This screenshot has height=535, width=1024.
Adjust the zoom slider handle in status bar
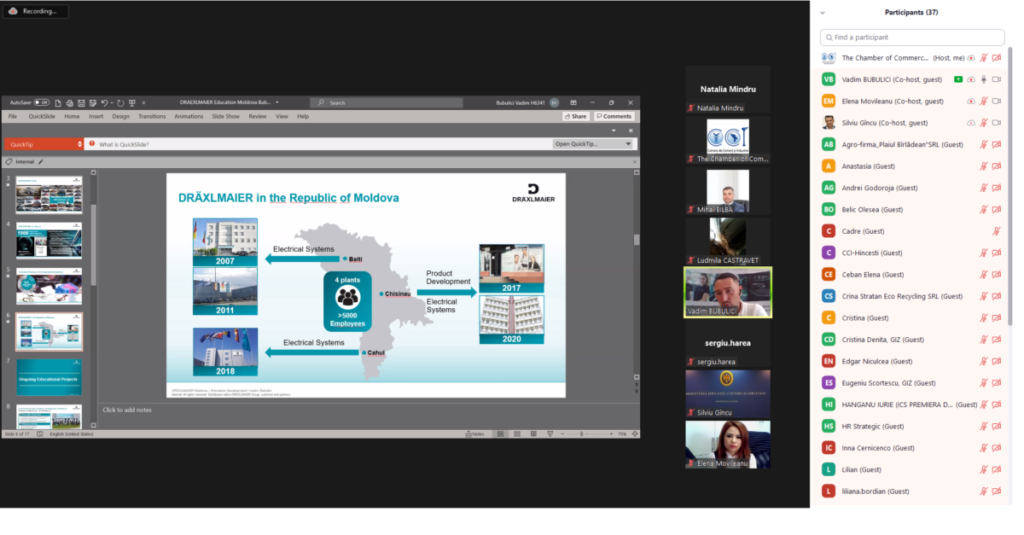point(582,434)
